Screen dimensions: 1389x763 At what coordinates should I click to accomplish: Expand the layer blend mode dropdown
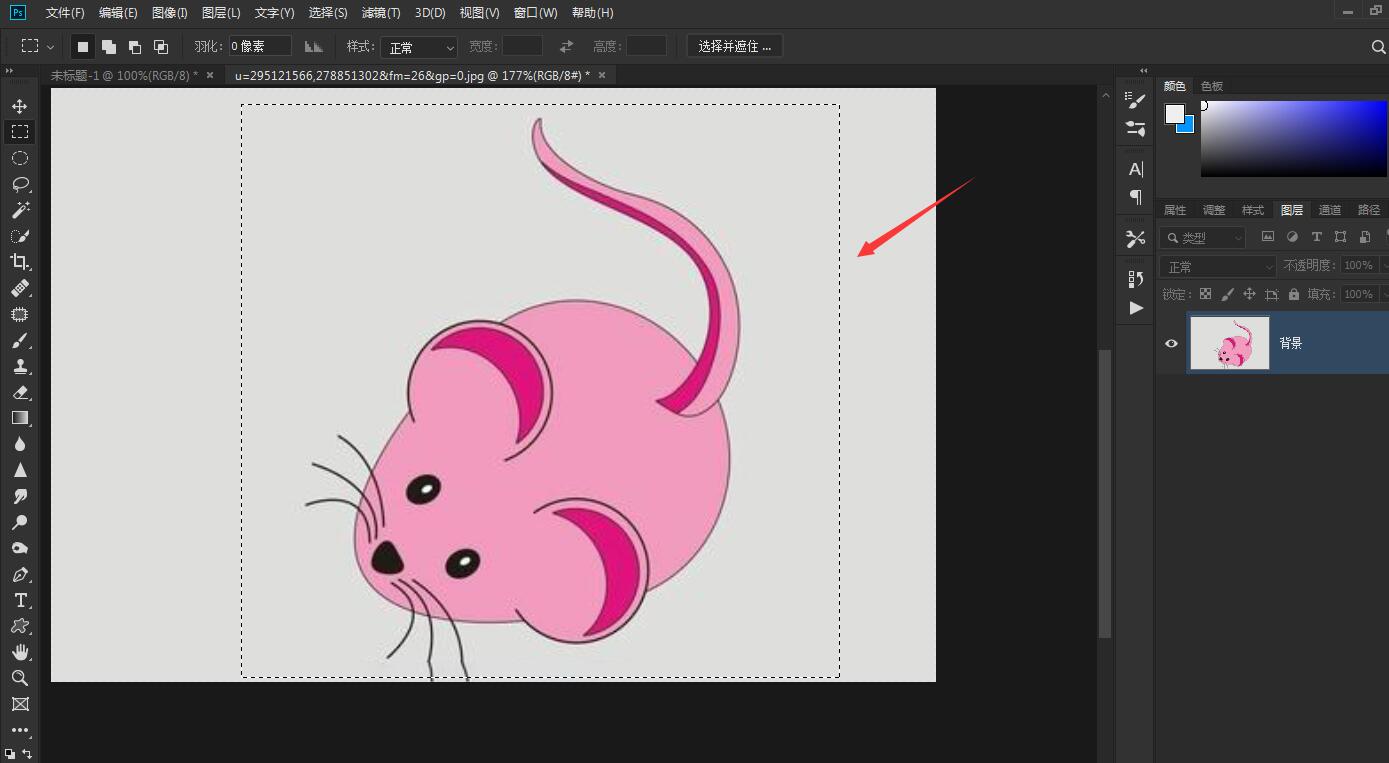(1218, 266)
